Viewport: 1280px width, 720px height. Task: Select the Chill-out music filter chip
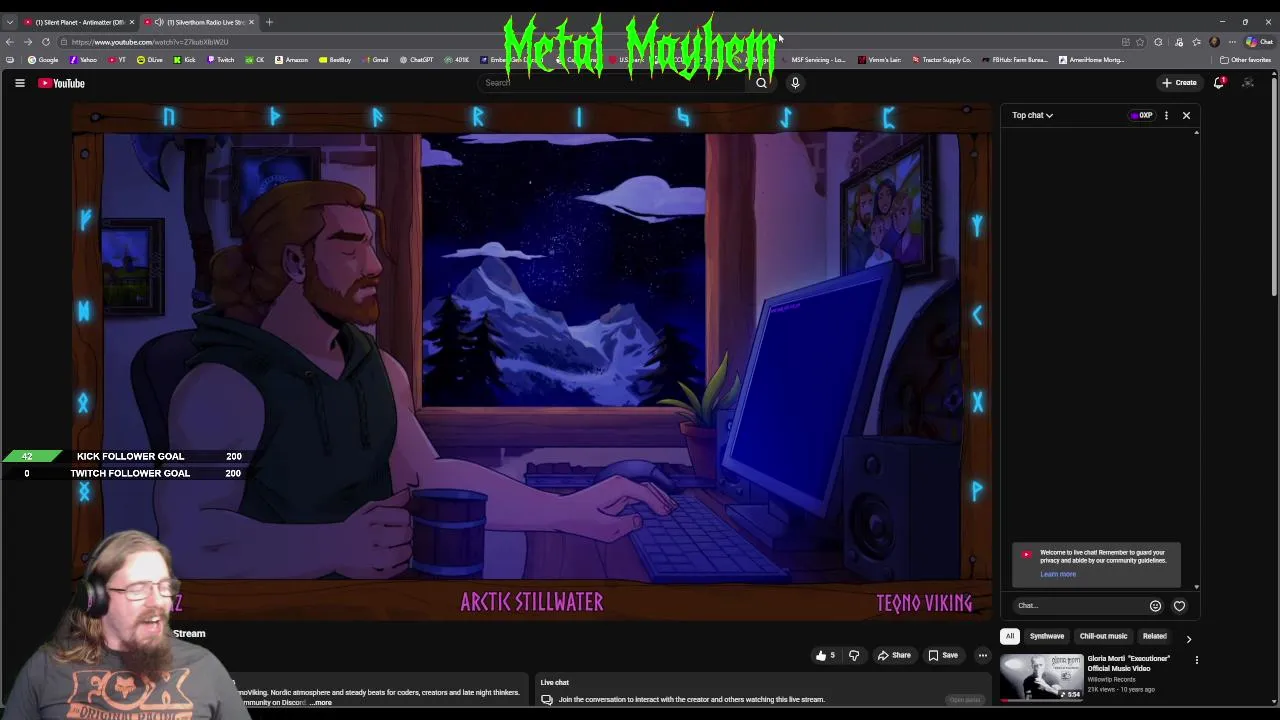coord(1103,636)
